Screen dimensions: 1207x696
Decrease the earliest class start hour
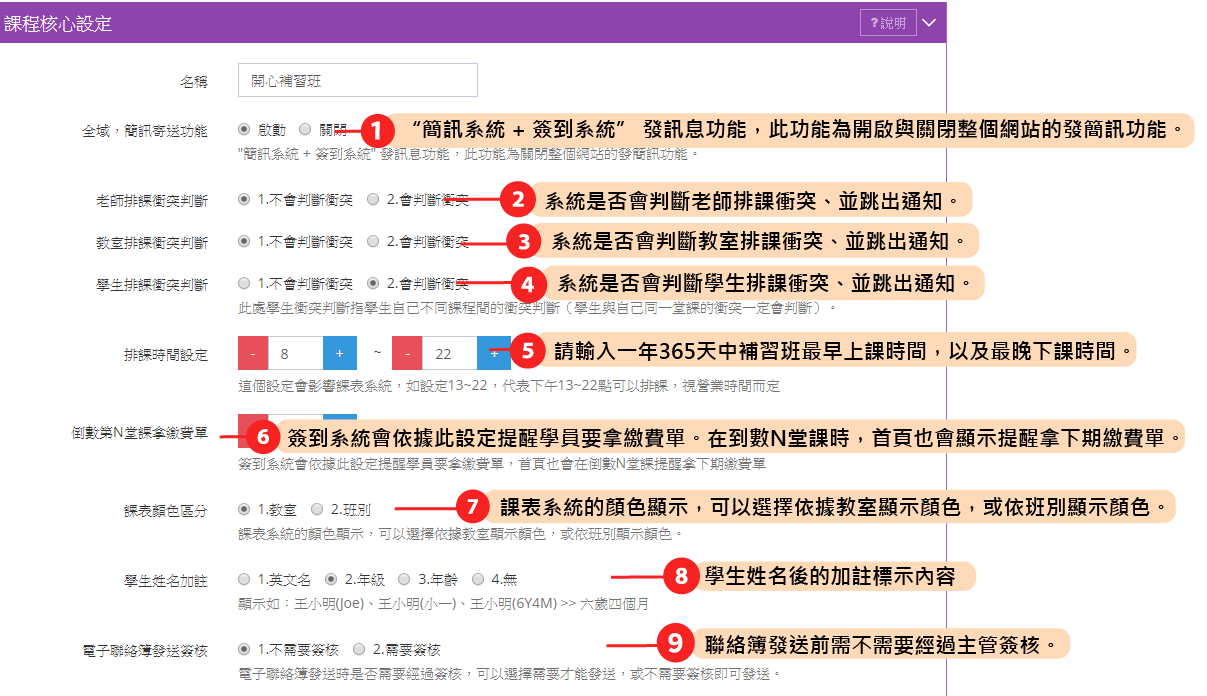click(253, 354)
